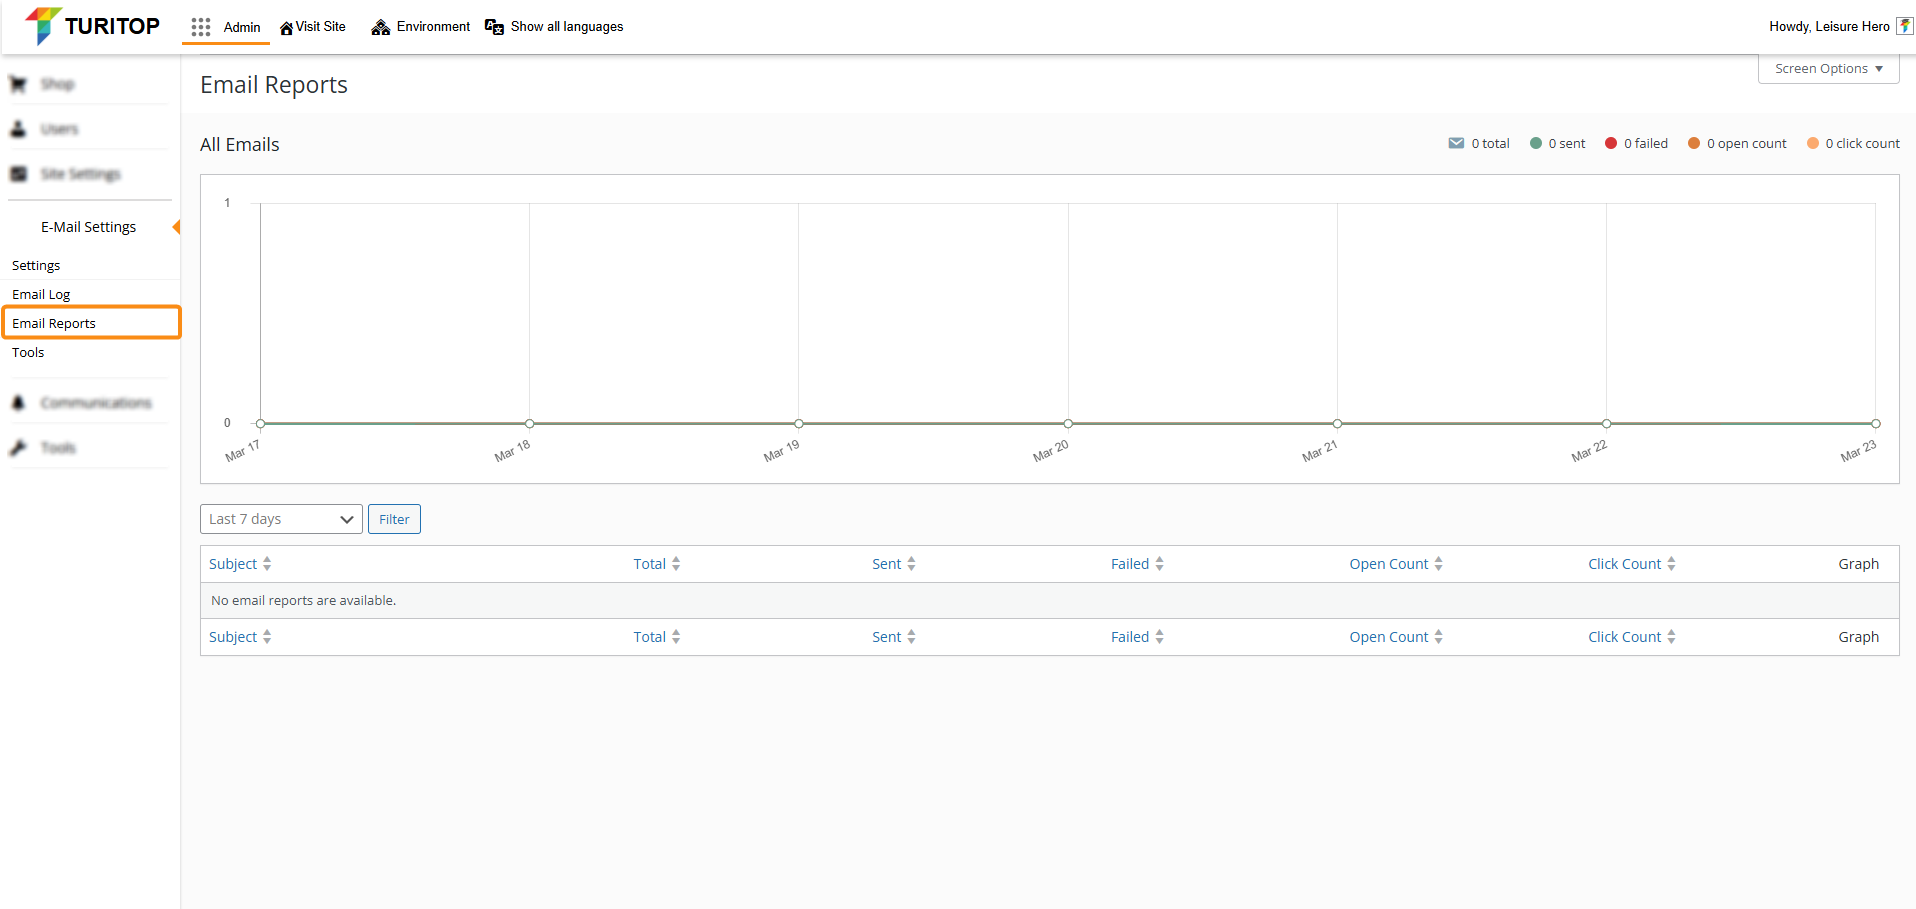Click the TURITOP logo
Image resolution: width=1916 pixels, height=909 pixels.
click(x=92, y=26)
